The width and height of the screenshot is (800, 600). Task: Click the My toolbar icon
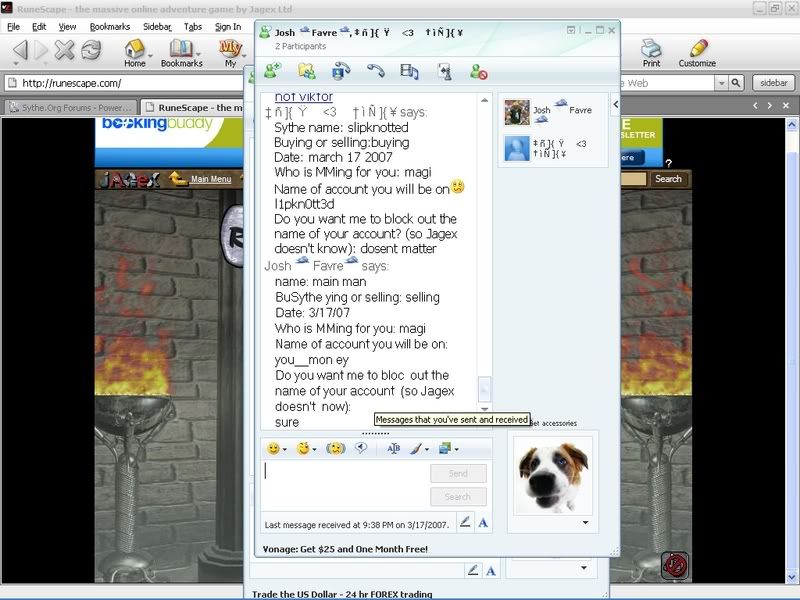tap(231, 53)
